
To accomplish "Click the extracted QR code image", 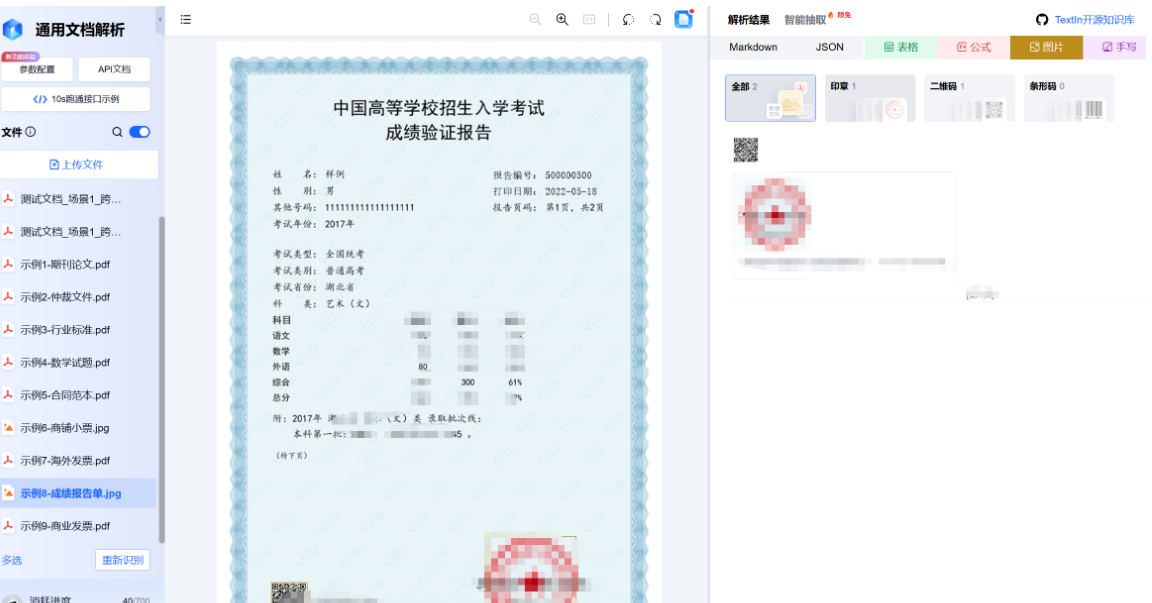I will point(746,150).
